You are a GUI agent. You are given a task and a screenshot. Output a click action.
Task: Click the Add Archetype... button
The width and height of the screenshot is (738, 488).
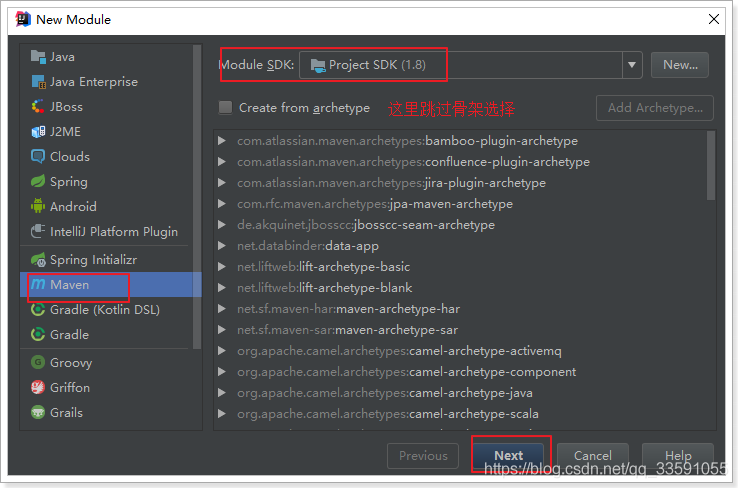point(655,108)
